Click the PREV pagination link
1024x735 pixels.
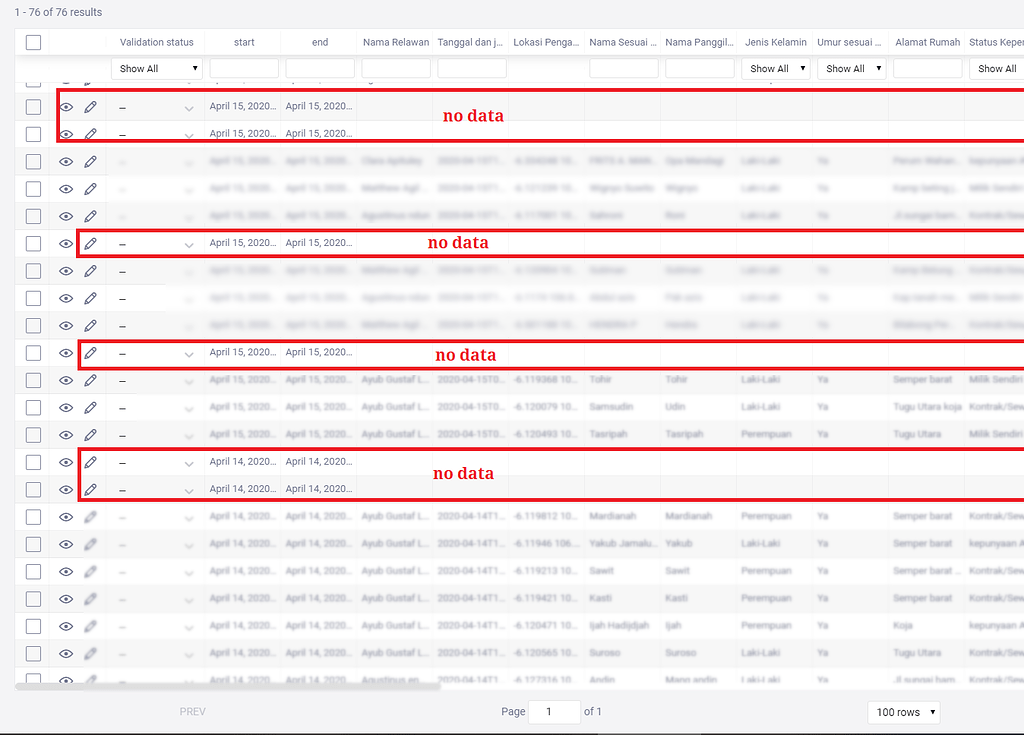pos(192,712)
